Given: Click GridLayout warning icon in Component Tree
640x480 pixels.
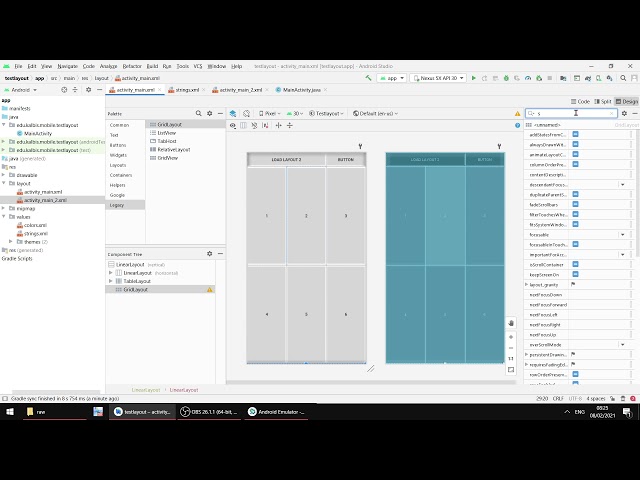Looking at the screenshot, I should click(210, 289).
